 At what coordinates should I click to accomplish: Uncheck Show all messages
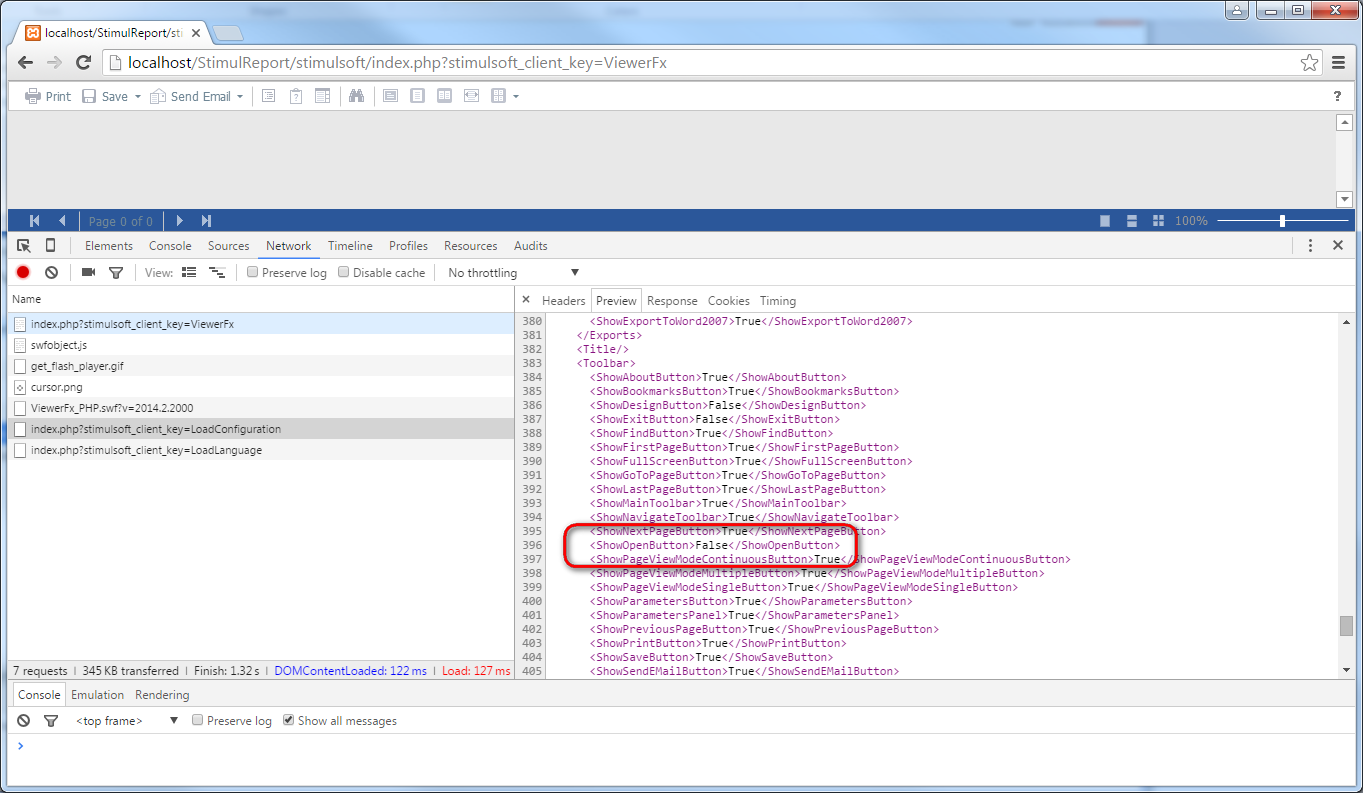289,720
